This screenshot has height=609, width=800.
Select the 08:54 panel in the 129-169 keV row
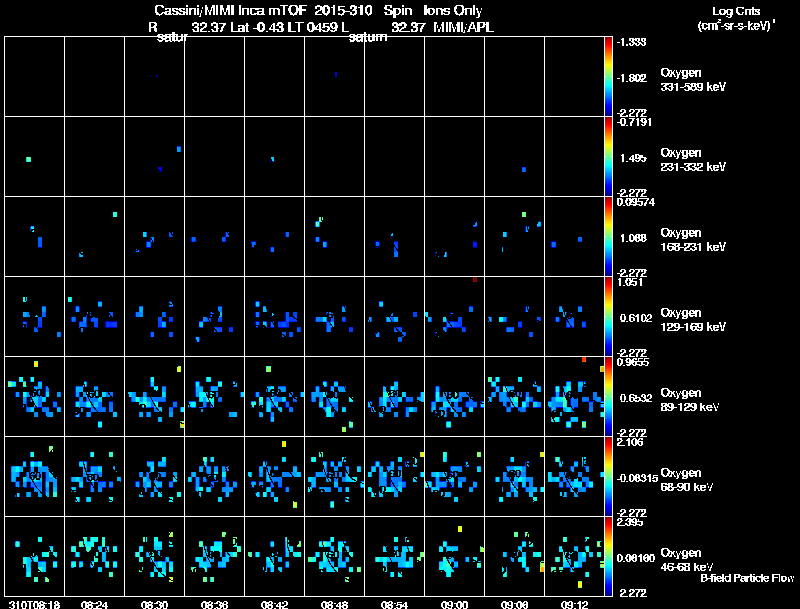point(394,316)
